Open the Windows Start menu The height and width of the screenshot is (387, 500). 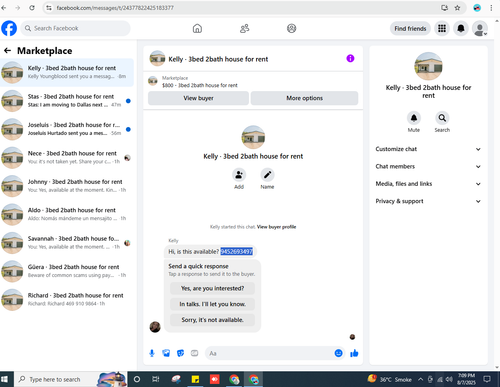pos(5,379)
